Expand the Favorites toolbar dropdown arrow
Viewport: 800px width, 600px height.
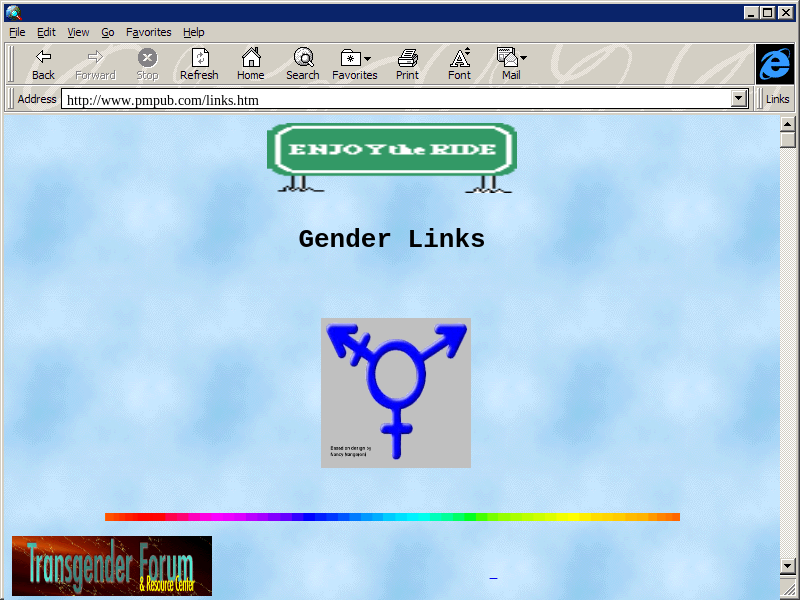point(367,59)
